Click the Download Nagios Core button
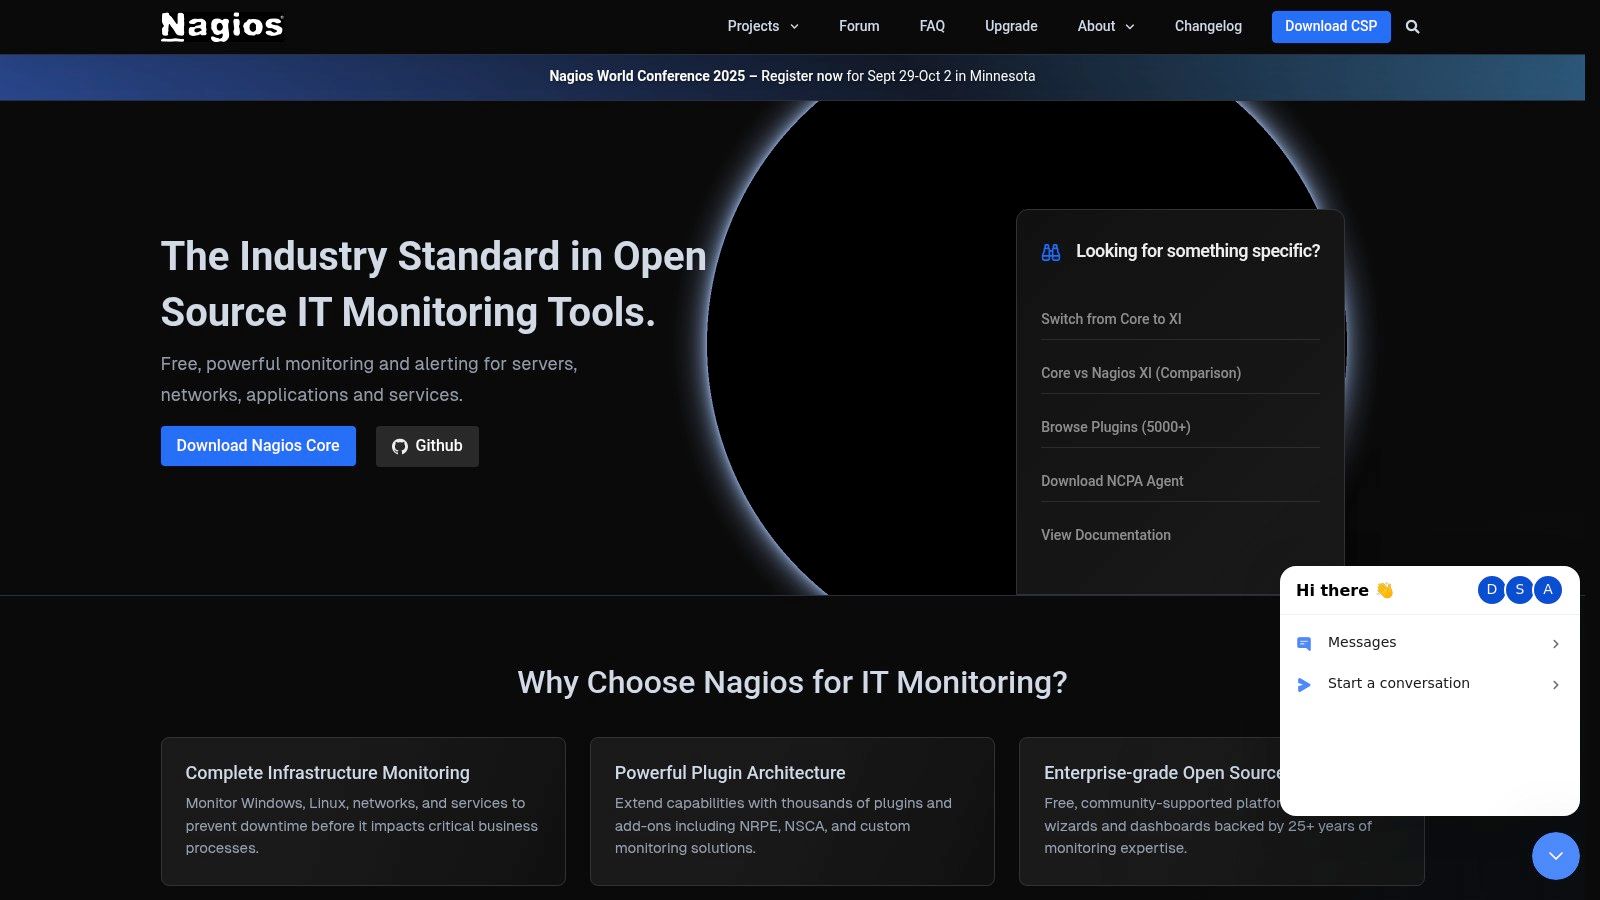Screen dimensions: 1600x900 (258, 446)
